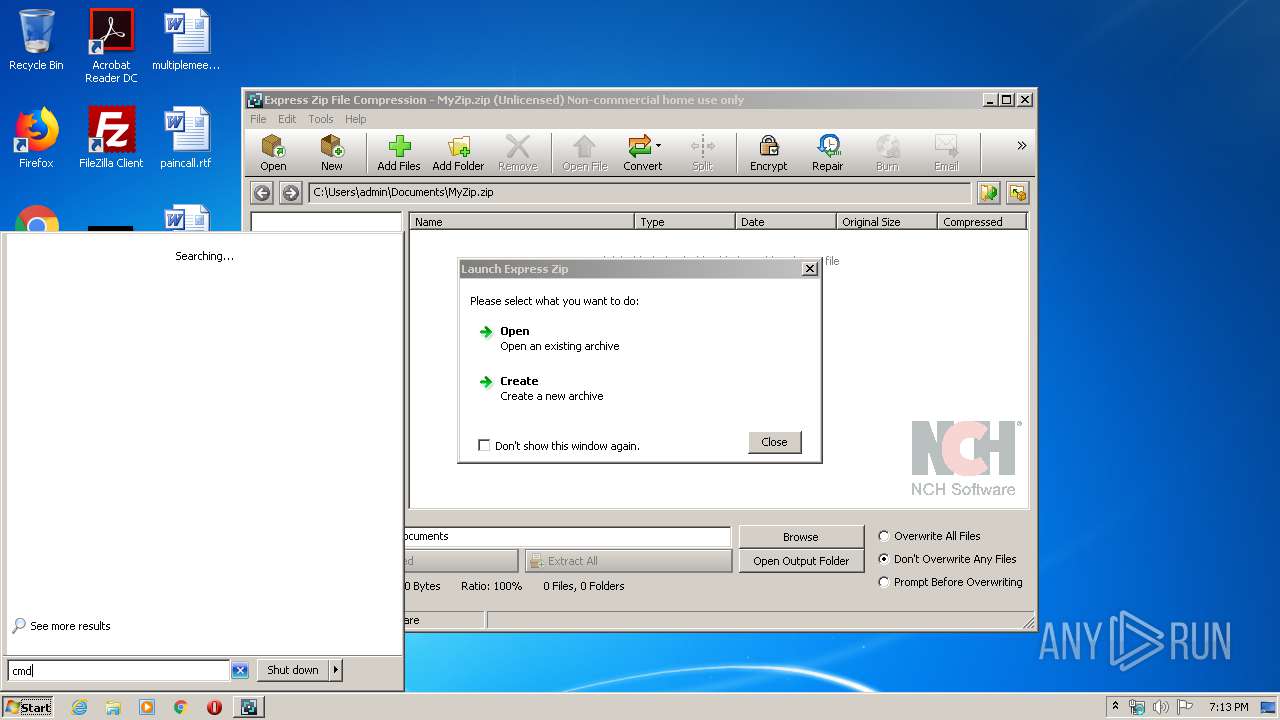This screenshot has width=1280, height=720.
Task: Click the Repair toolbar icon
Action: point(827,153)
